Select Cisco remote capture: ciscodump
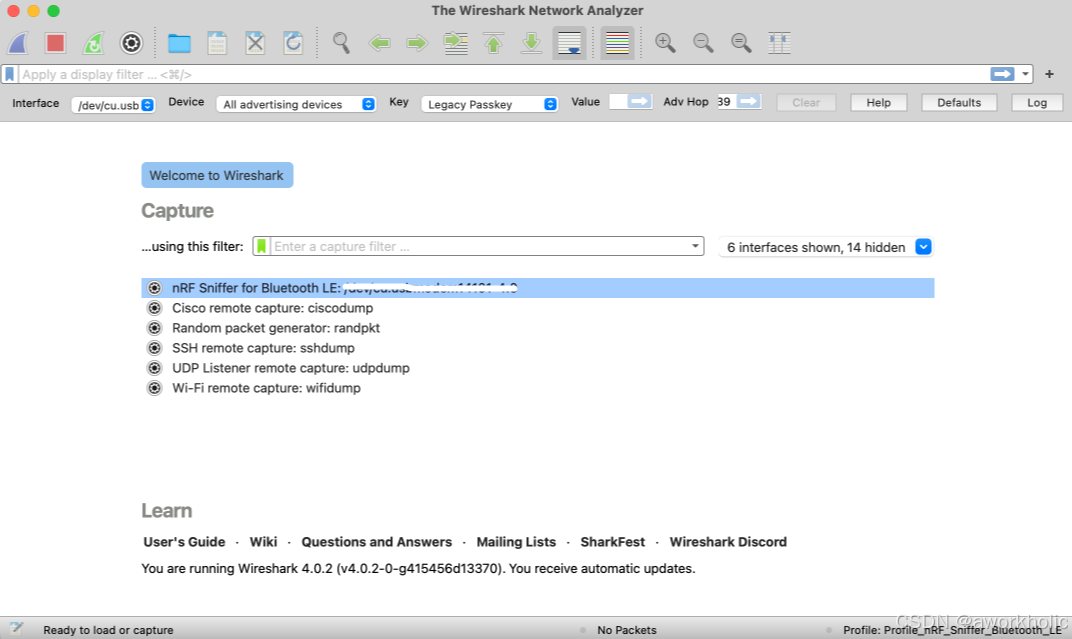The height and width of the screenshot is (639, 1072). tap(537, 308)
